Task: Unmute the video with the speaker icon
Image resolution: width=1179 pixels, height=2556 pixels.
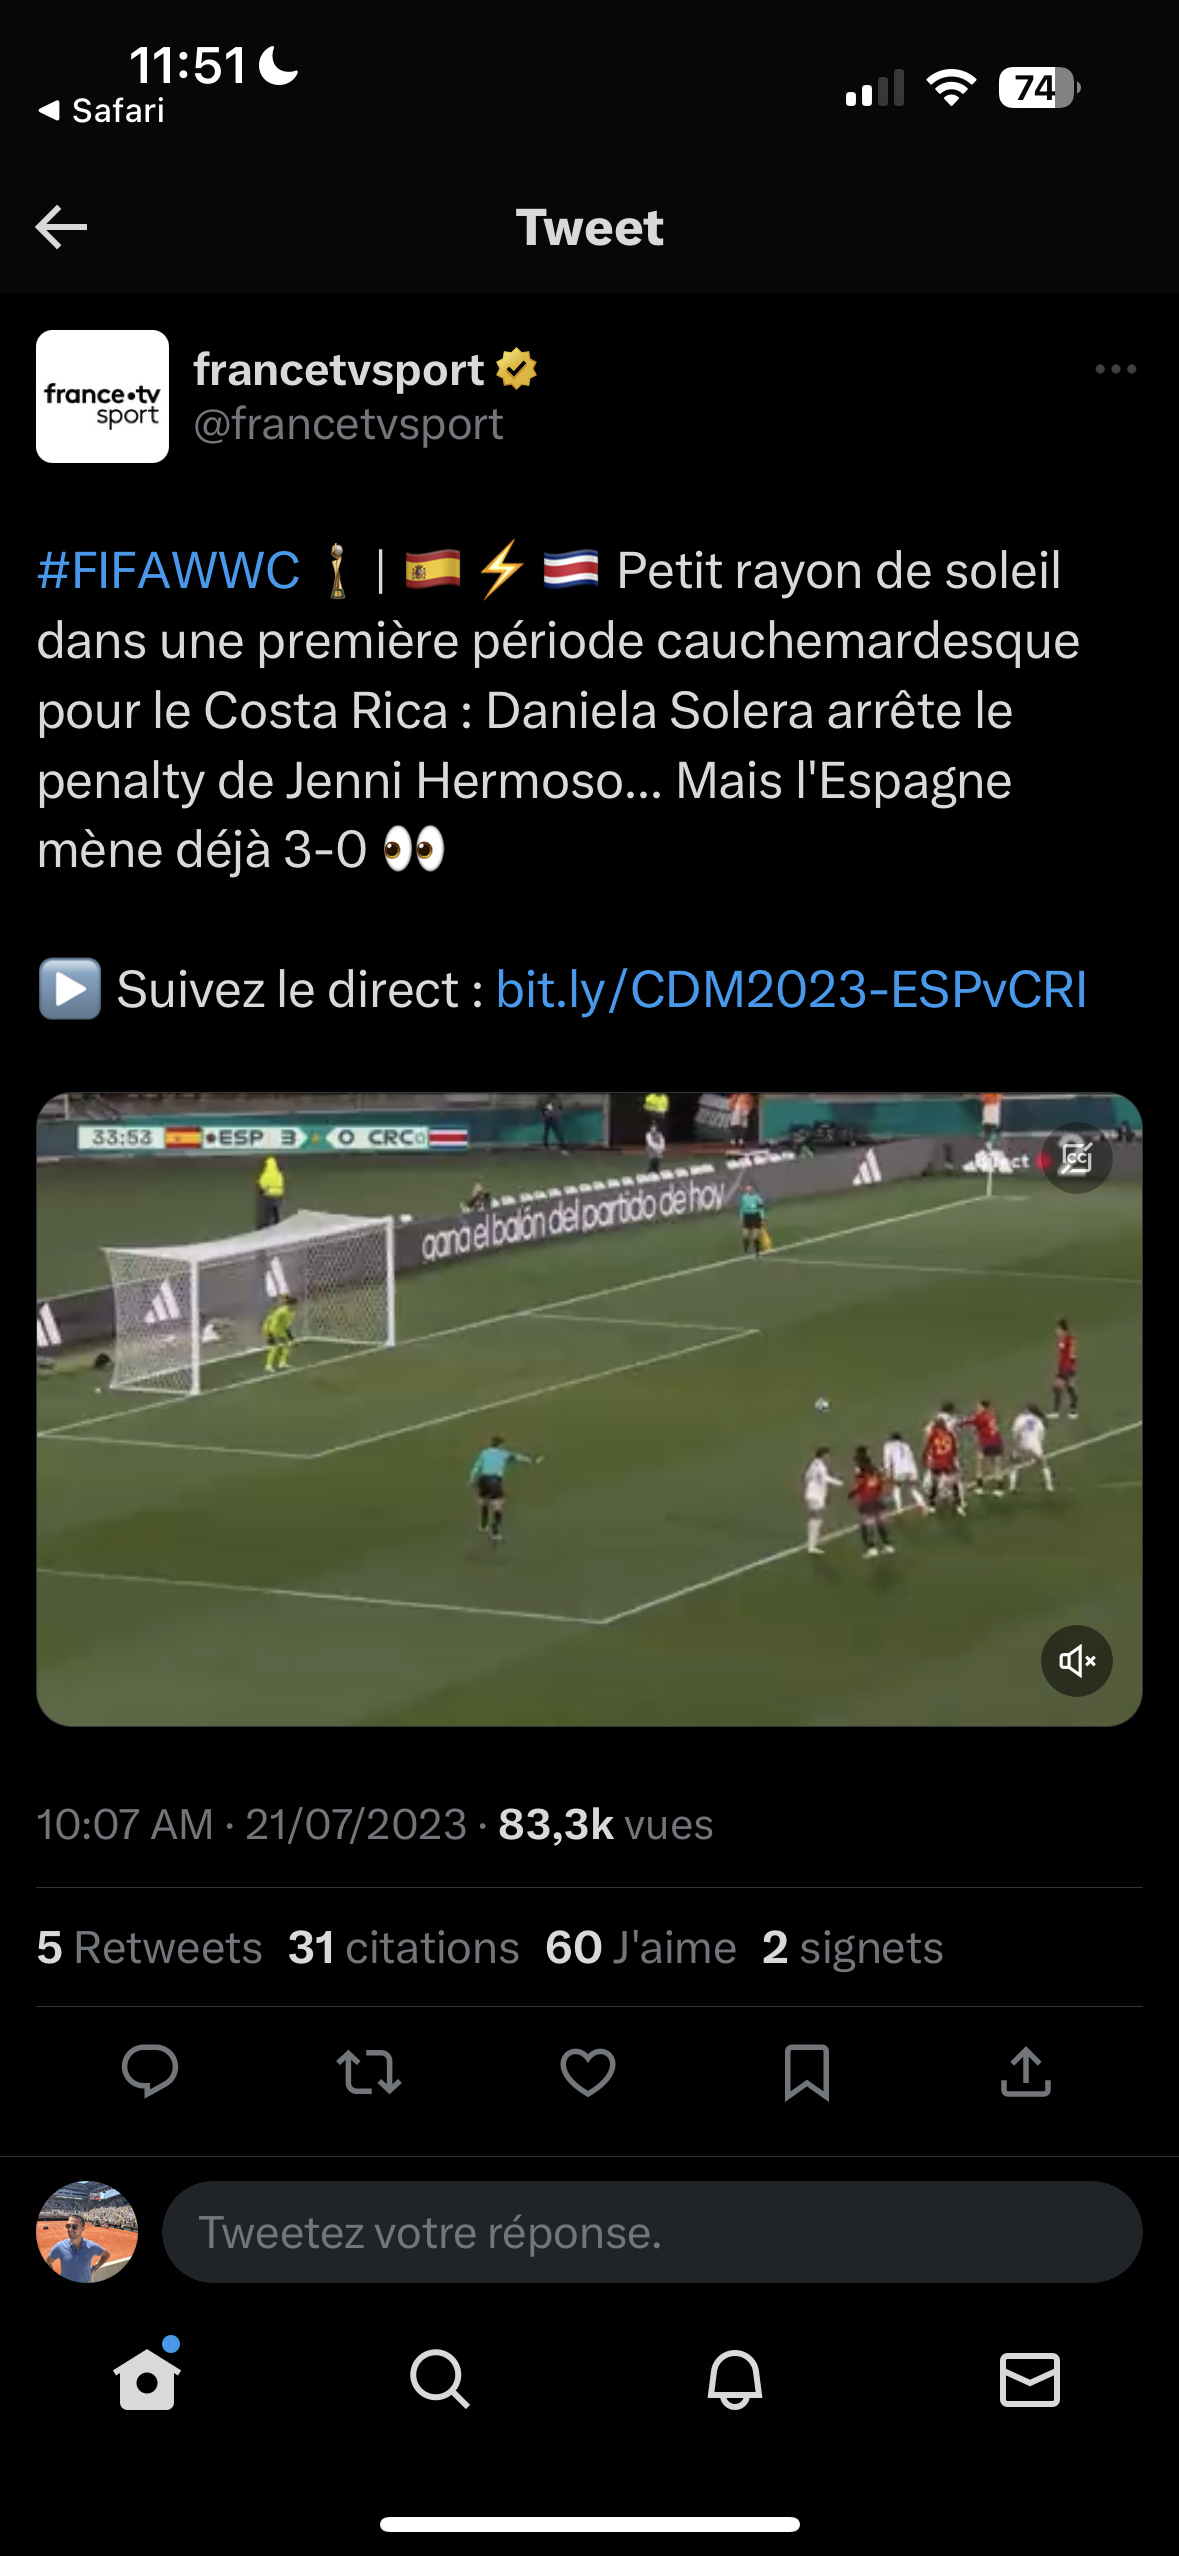Action: (1077, 1661)
